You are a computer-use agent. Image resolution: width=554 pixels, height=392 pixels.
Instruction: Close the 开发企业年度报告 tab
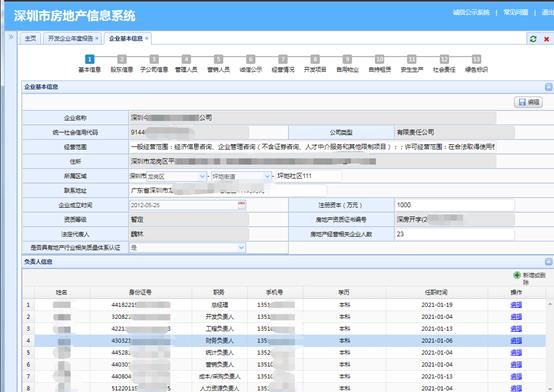click(97, 38)
